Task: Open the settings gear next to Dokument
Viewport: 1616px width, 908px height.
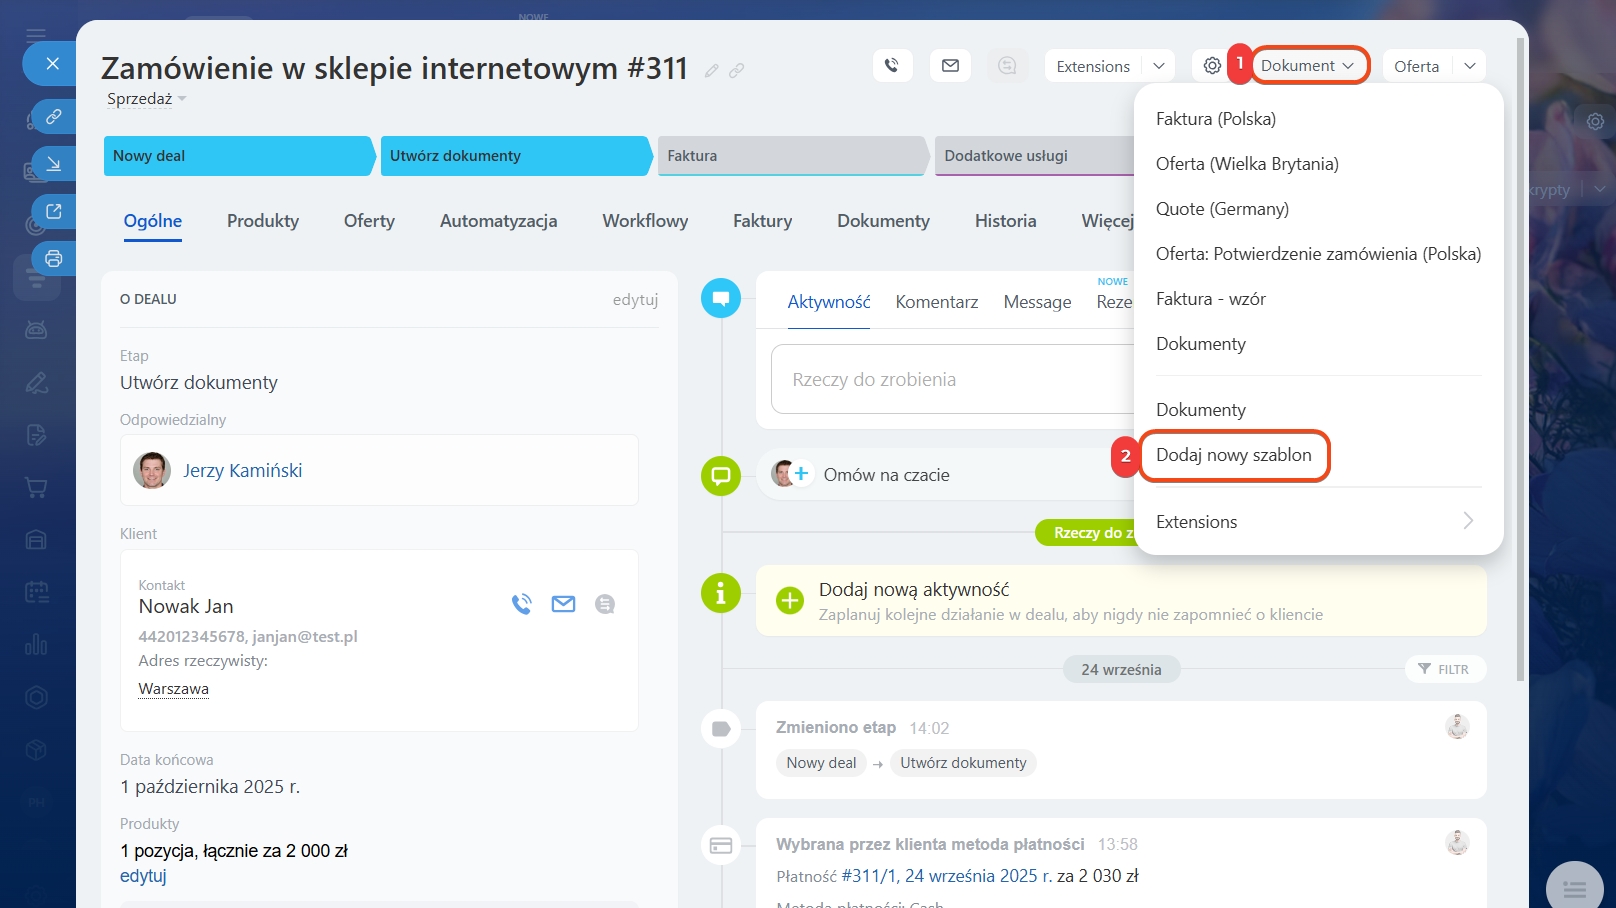Action: tap(1212, 66)
